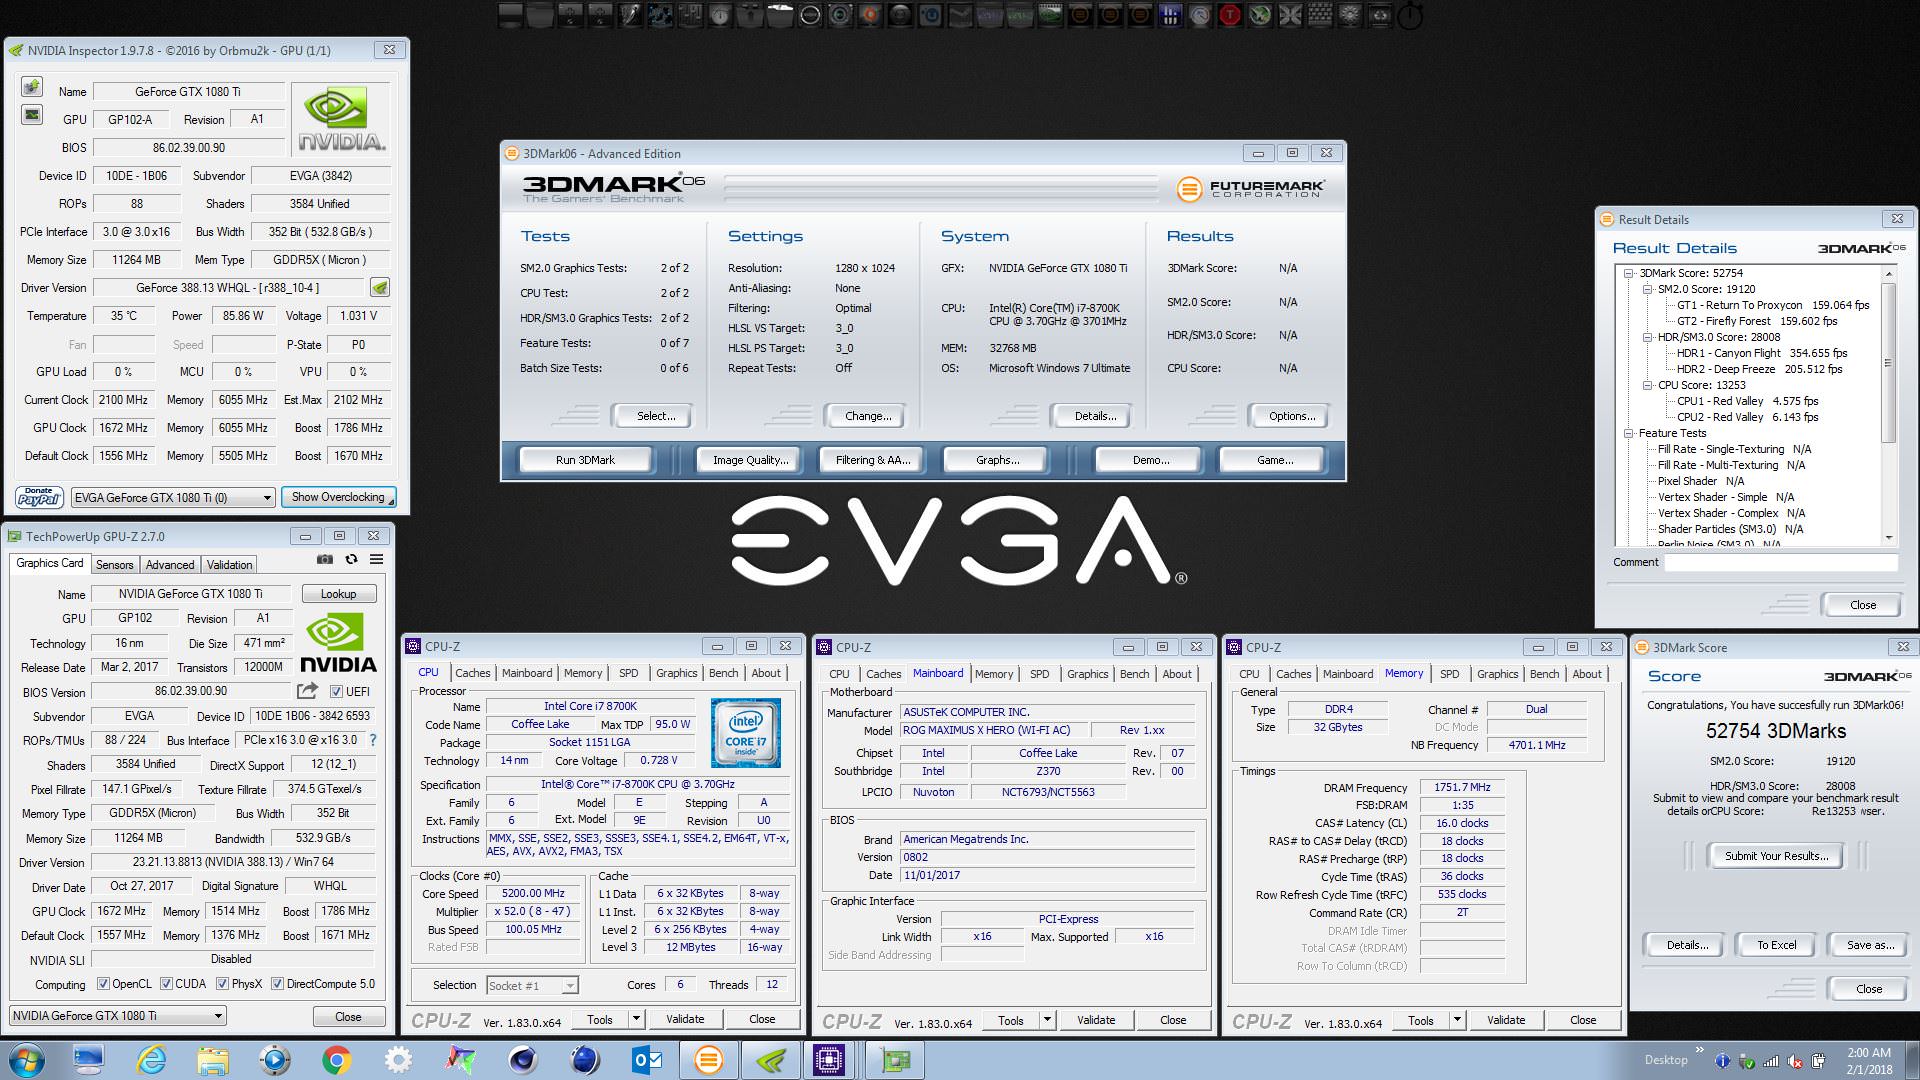Click Submit Your Results button

1776,856
